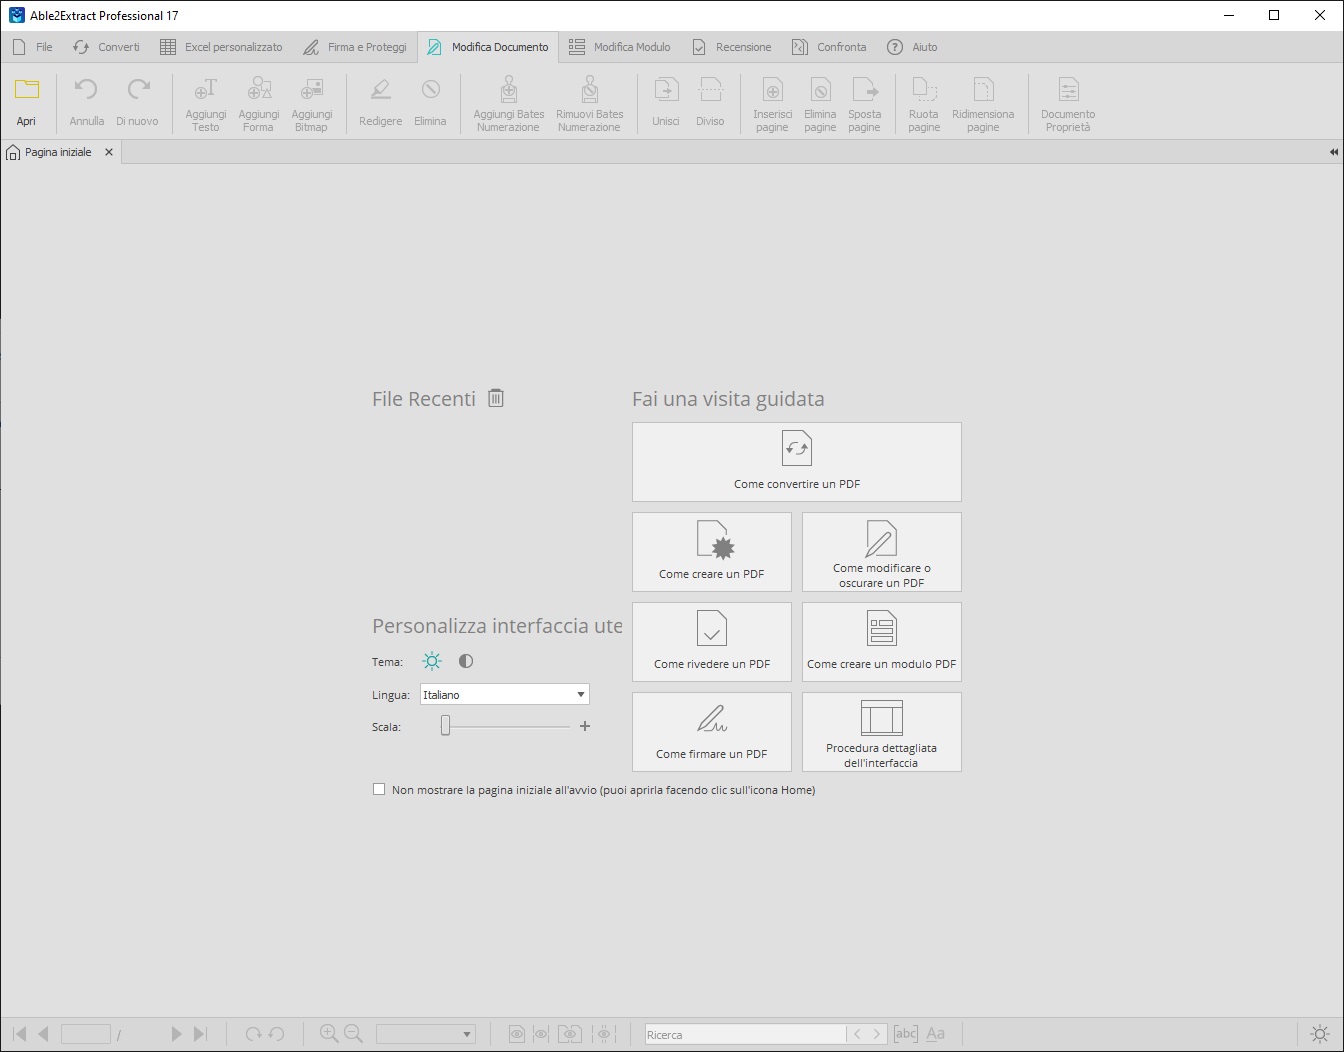This screenshot has width=1344, height=1052.
Task: Click Rimuovi Bates Numerazione
Action: click(x=589, y=104)
